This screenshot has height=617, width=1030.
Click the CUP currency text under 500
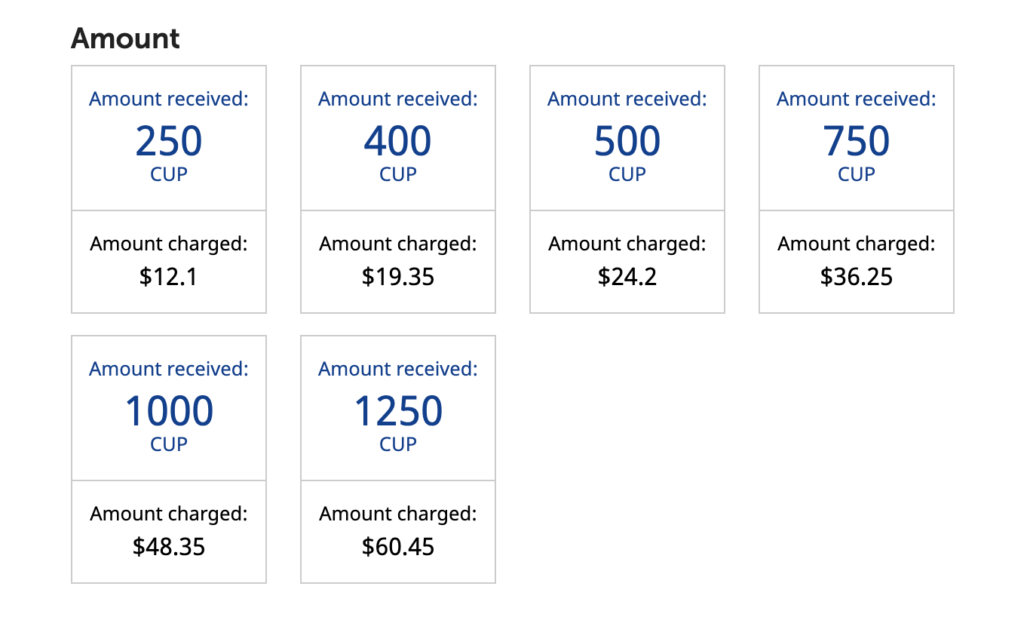click(x=627, y=174)
